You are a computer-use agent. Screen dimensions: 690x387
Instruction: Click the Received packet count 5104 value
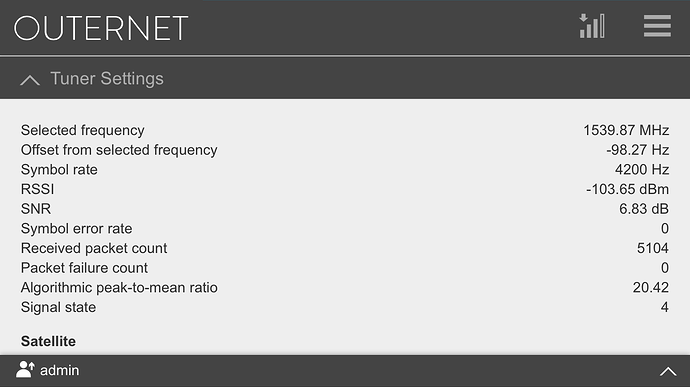pyautogui.click(x=653, y=248)
